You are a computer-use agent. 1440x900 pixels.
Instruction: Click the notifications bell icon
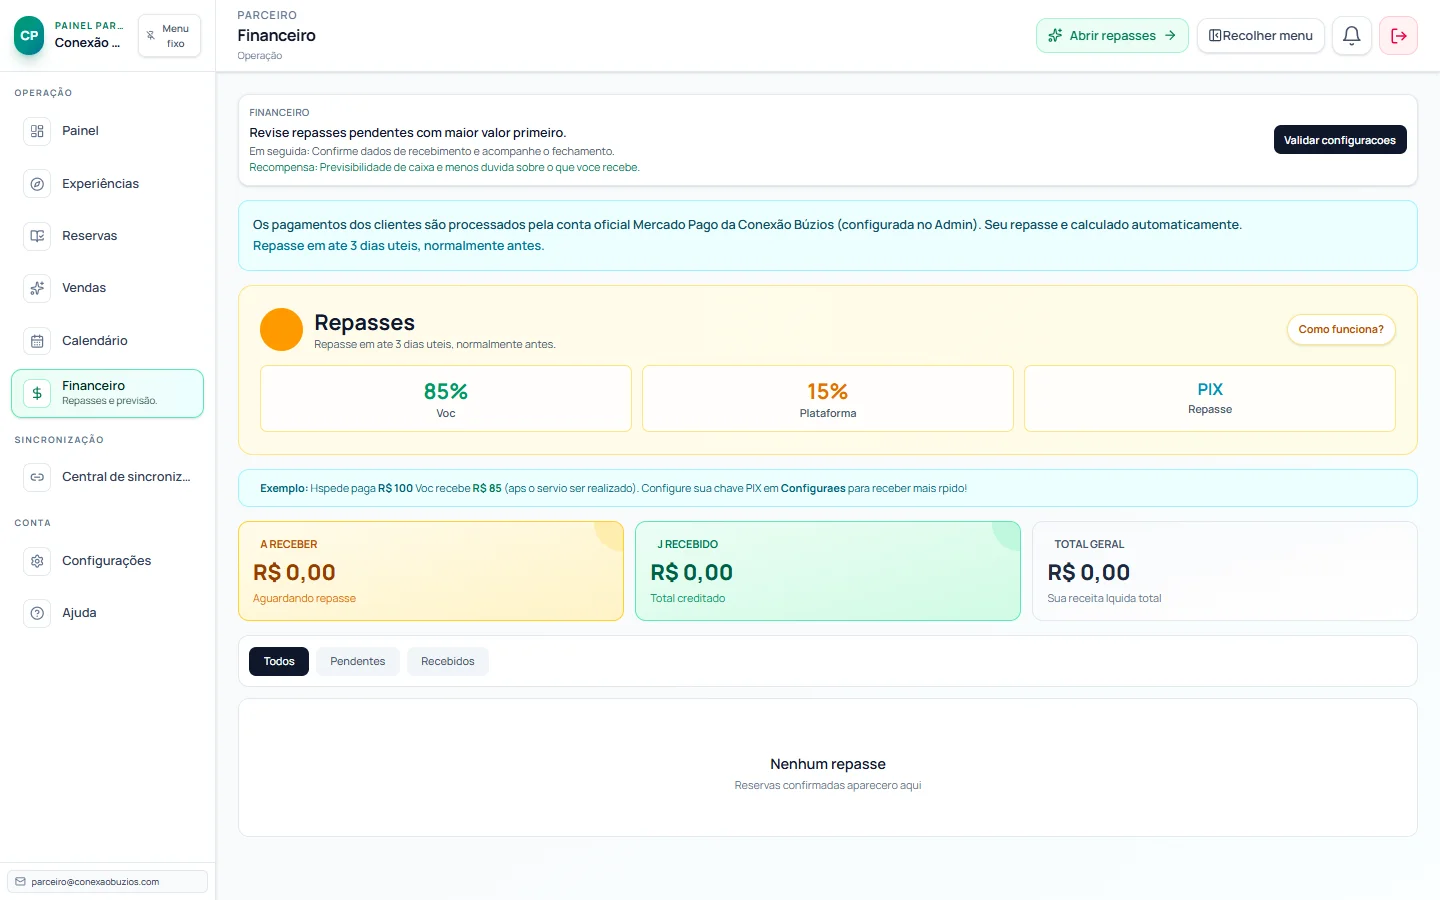pyautogui.click(x=1351, y=36)
